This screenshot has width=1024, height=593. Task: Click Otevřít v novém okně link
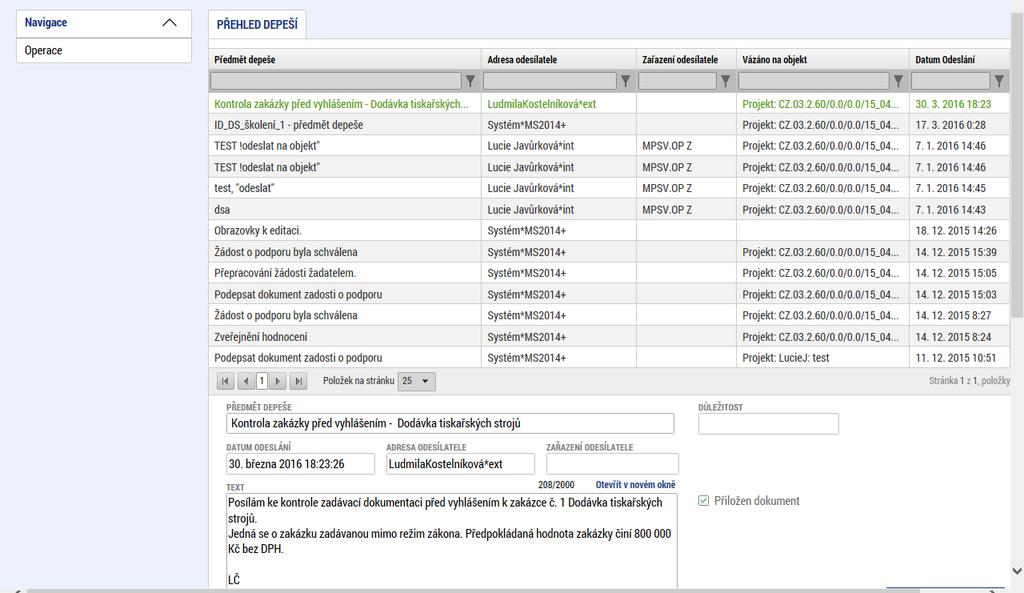pyautogui.click(x=635, y=485)
